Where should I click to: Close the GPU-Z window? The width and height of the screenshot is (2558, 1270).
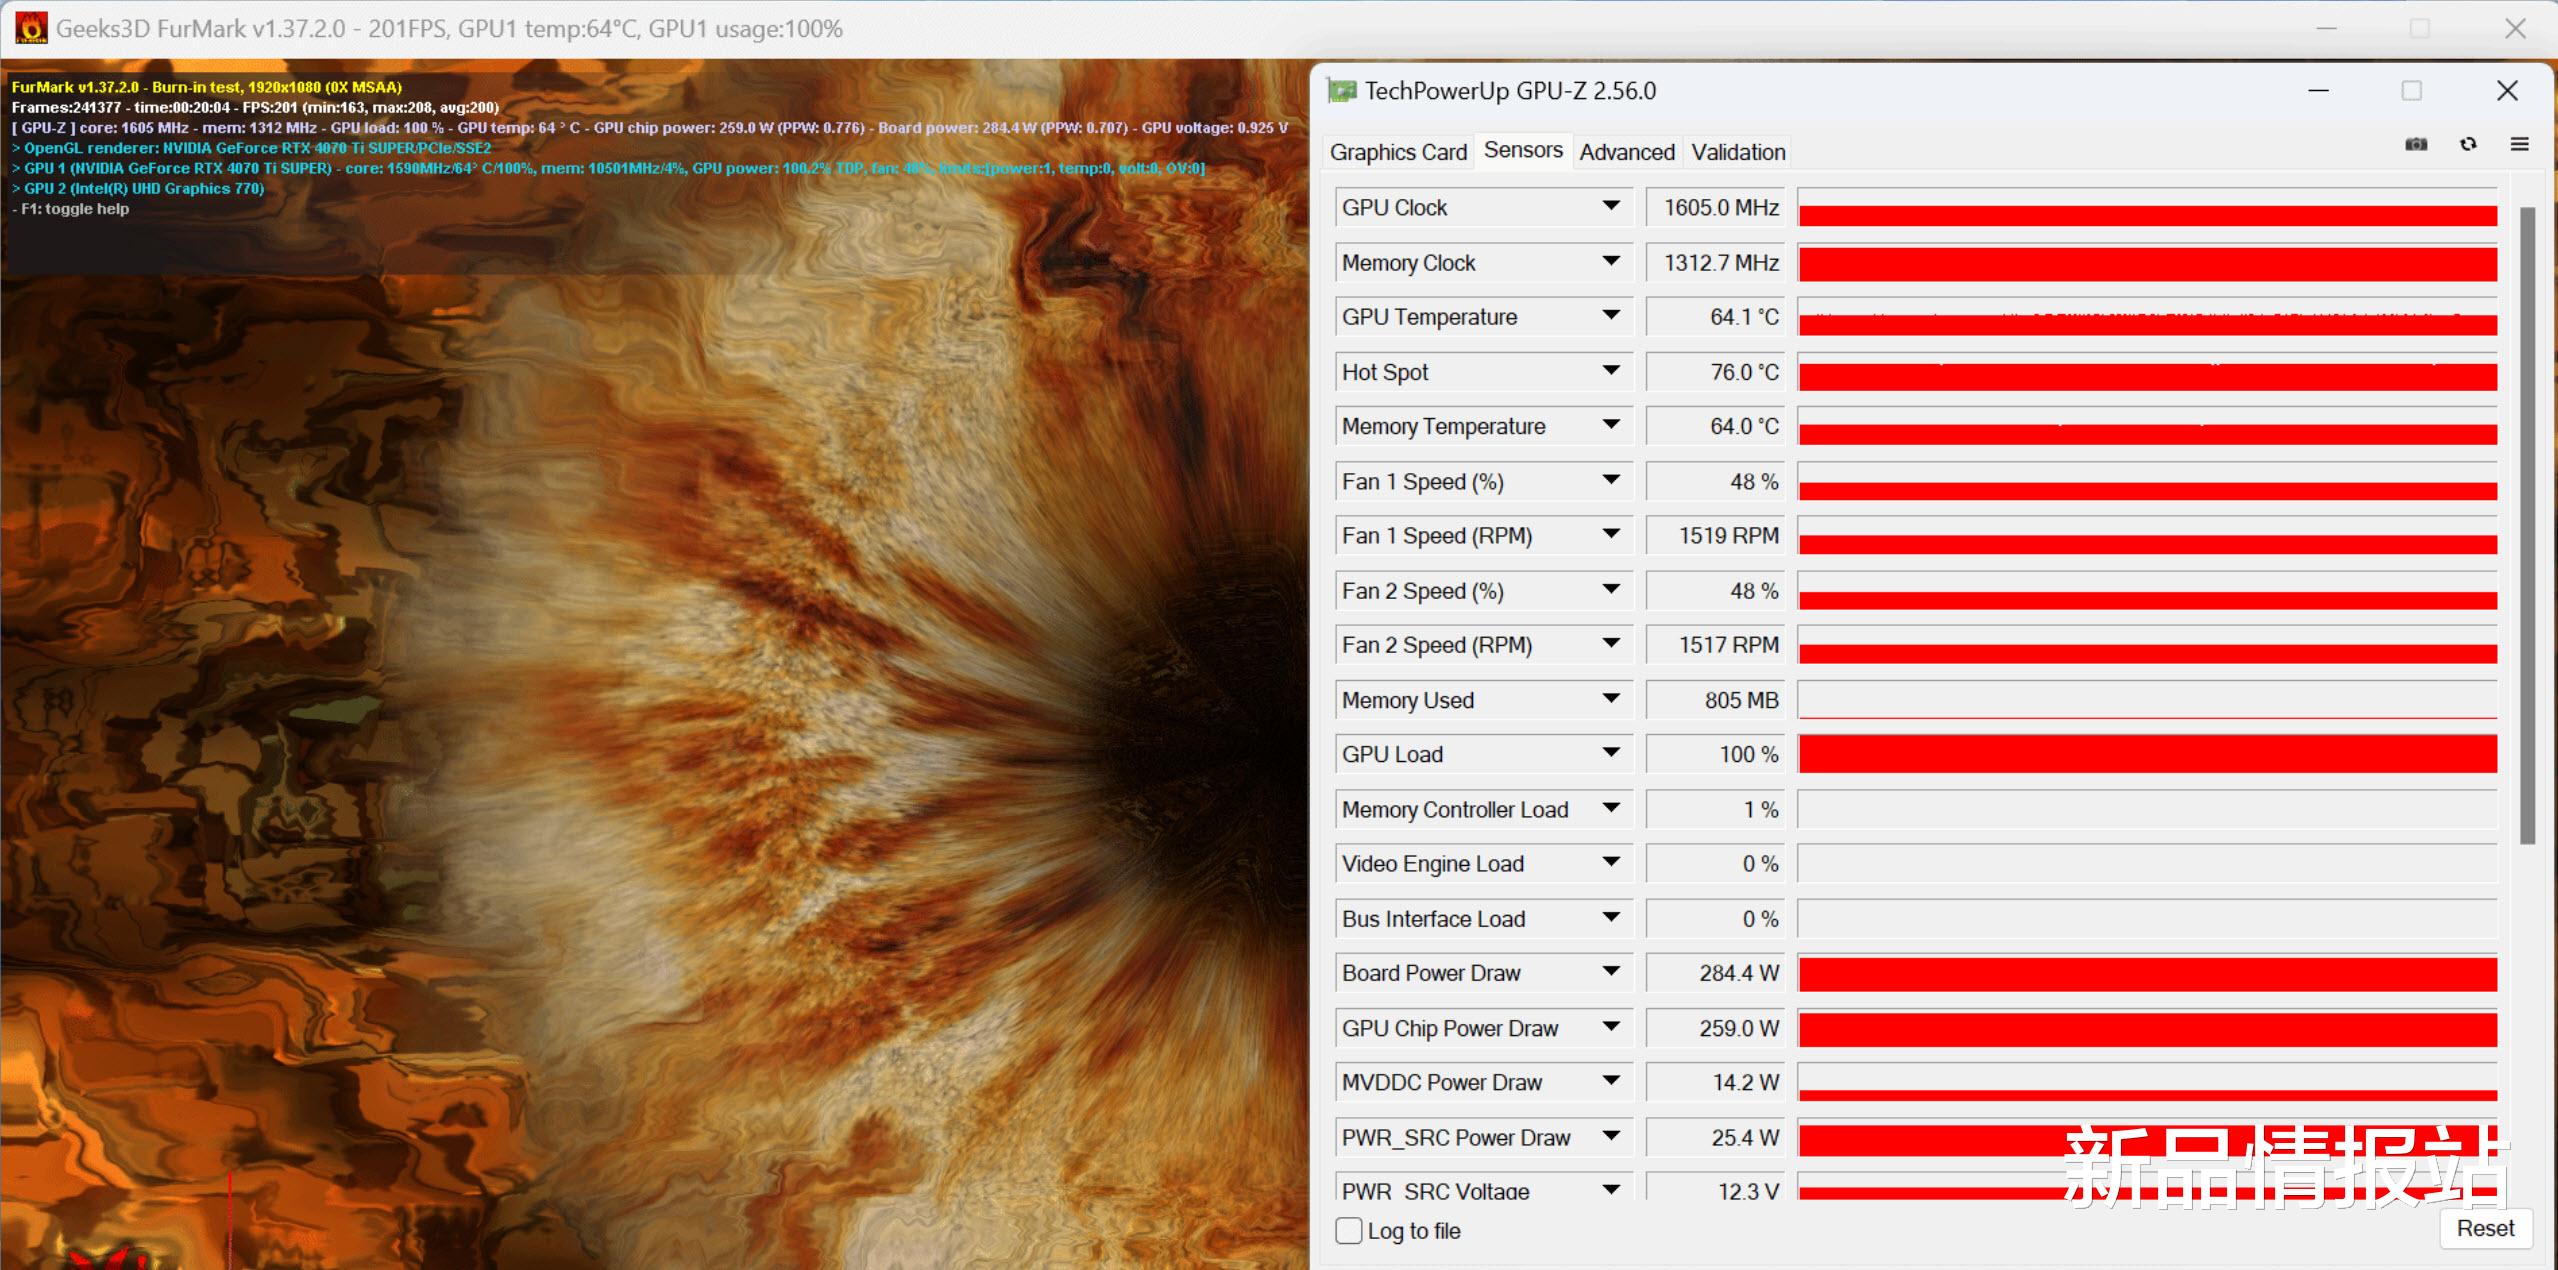(2507, 91)
